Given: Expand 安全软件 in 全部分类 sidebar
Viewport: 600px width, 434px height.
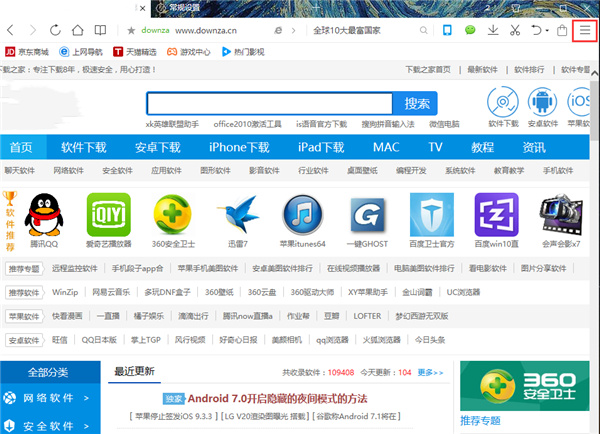Looking at the screenshot, I should click(50, 425).
